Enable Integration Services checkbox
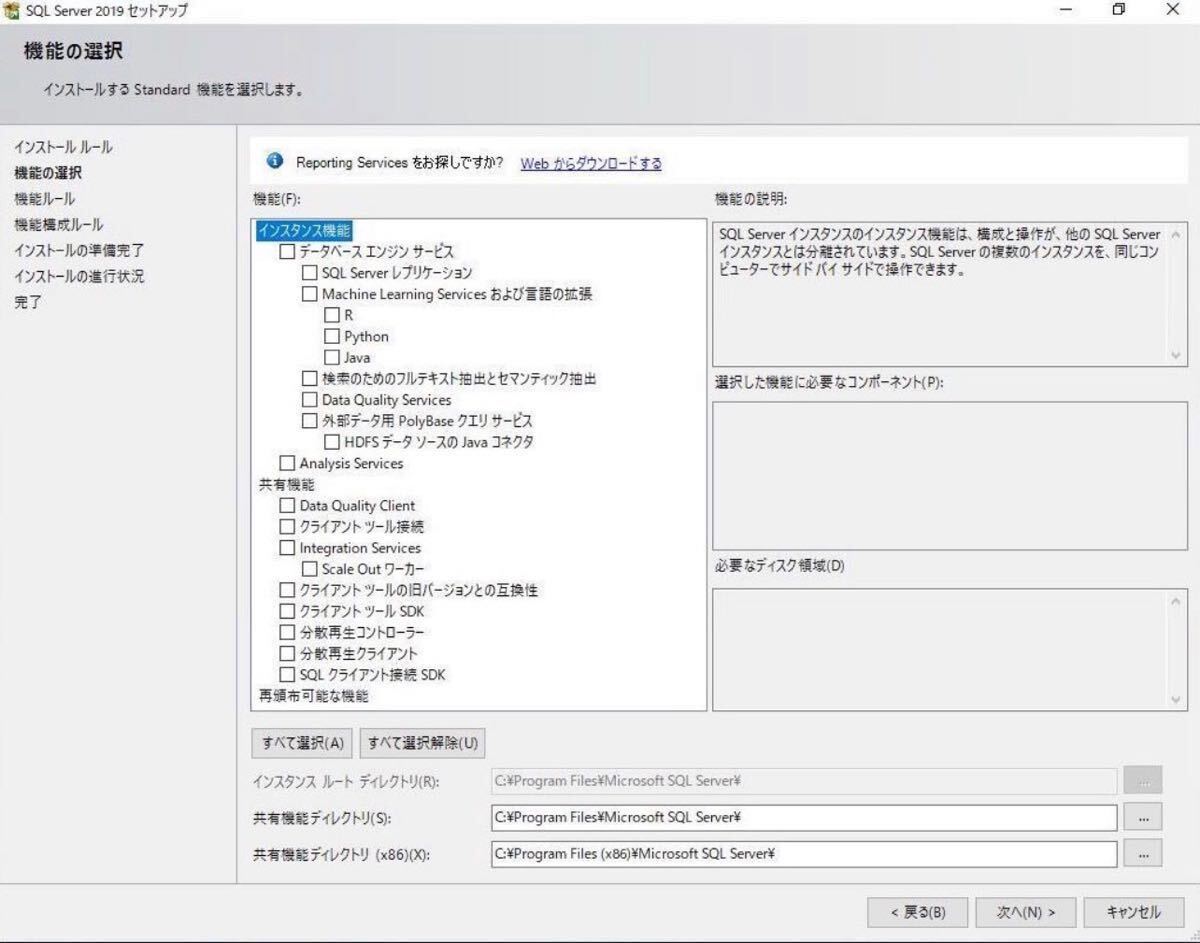Screen dimensions: 1200x943 [287, 548]
